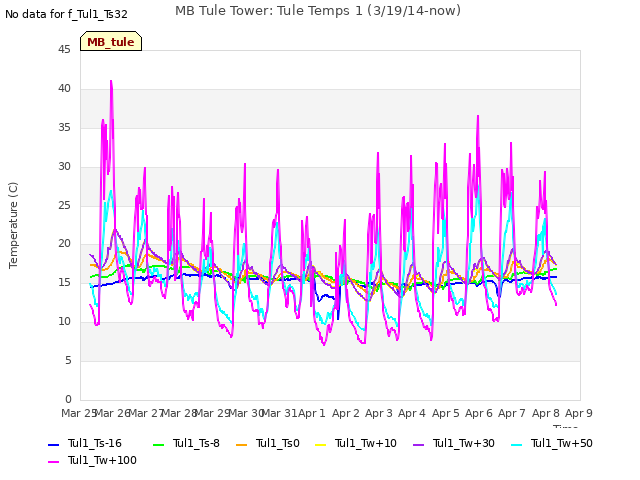Viewport: 640px width, 480px height.
Task: Select the Tul1_Tw+100 legend label
Action: point(102,460)
